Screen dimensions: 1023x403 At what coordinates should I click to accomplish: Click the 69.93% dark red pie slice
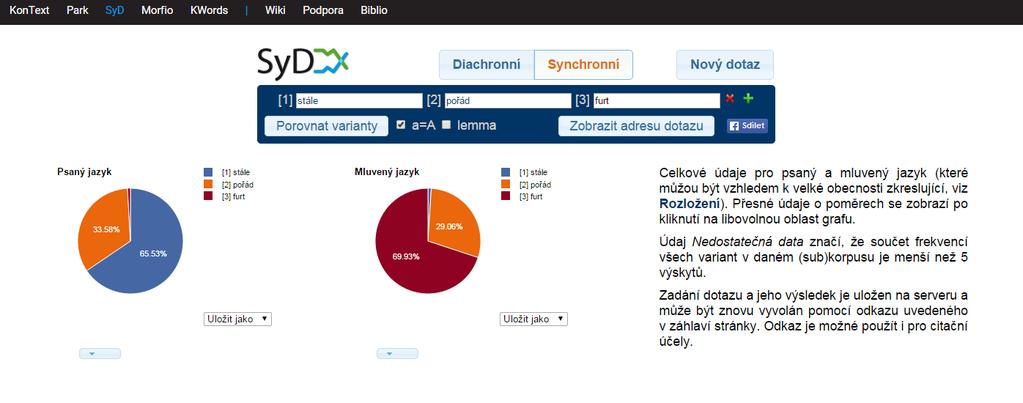[405, 257]
